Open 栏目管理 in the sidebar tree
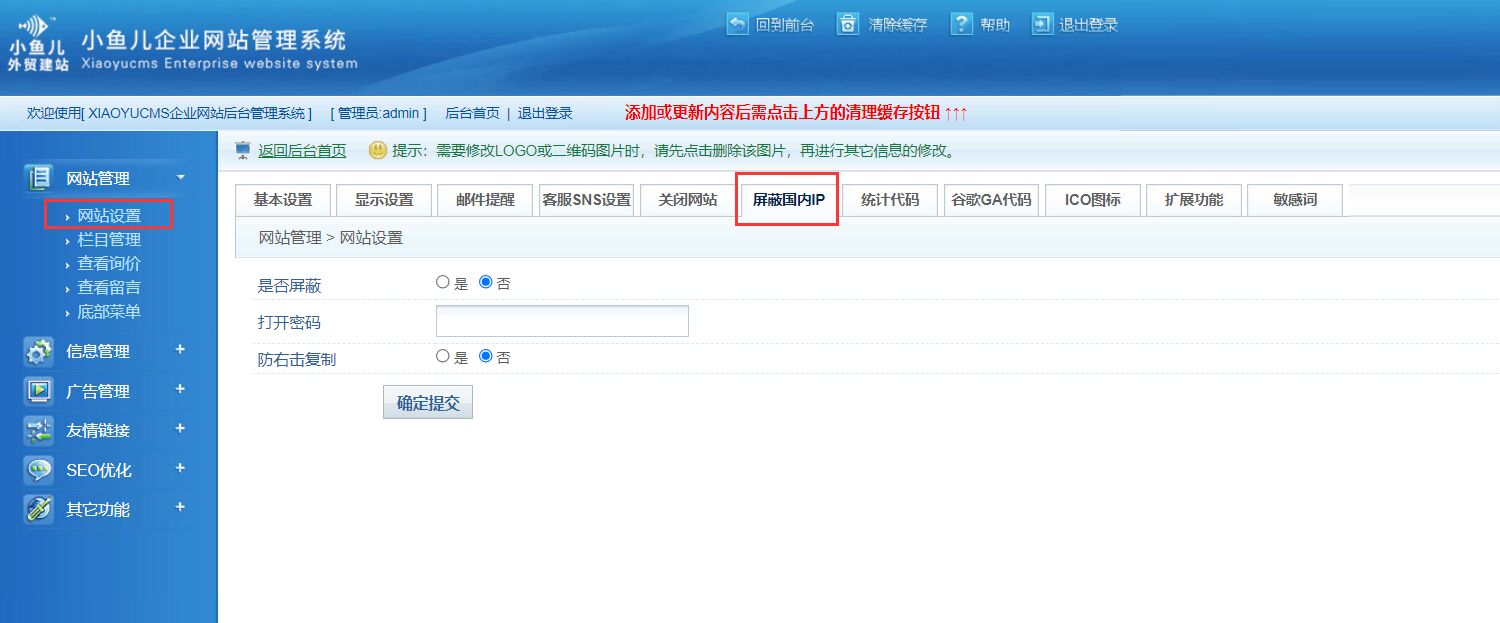The height and width of the screenshot is (623, 1500). (x=109, y=240)
